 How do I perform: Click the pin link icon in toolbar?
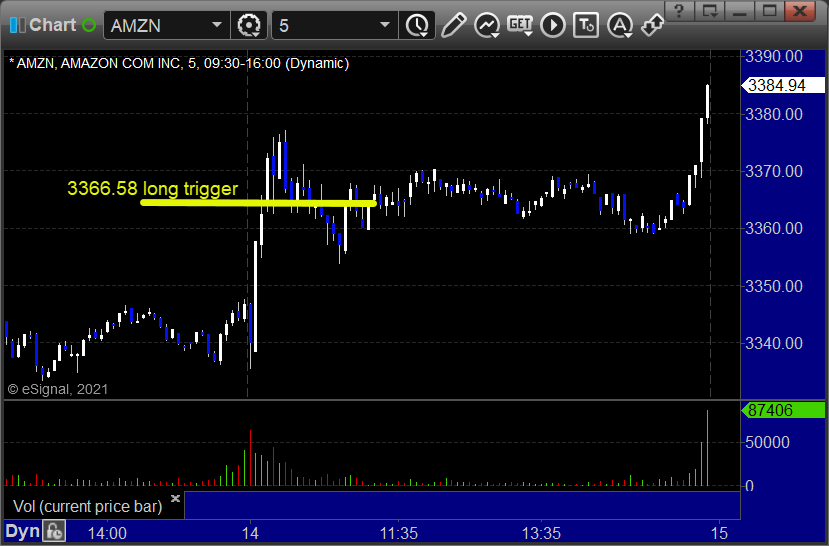[652, 25]
